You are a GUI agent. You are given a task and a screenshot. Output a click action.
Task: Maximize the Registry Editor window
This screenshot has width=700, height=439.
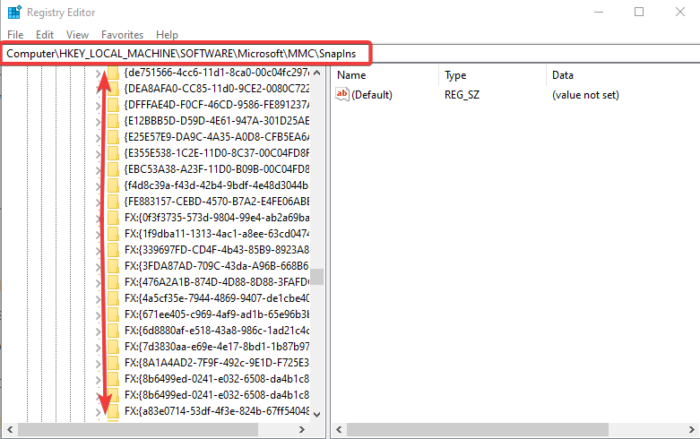[x=639, y=12]
